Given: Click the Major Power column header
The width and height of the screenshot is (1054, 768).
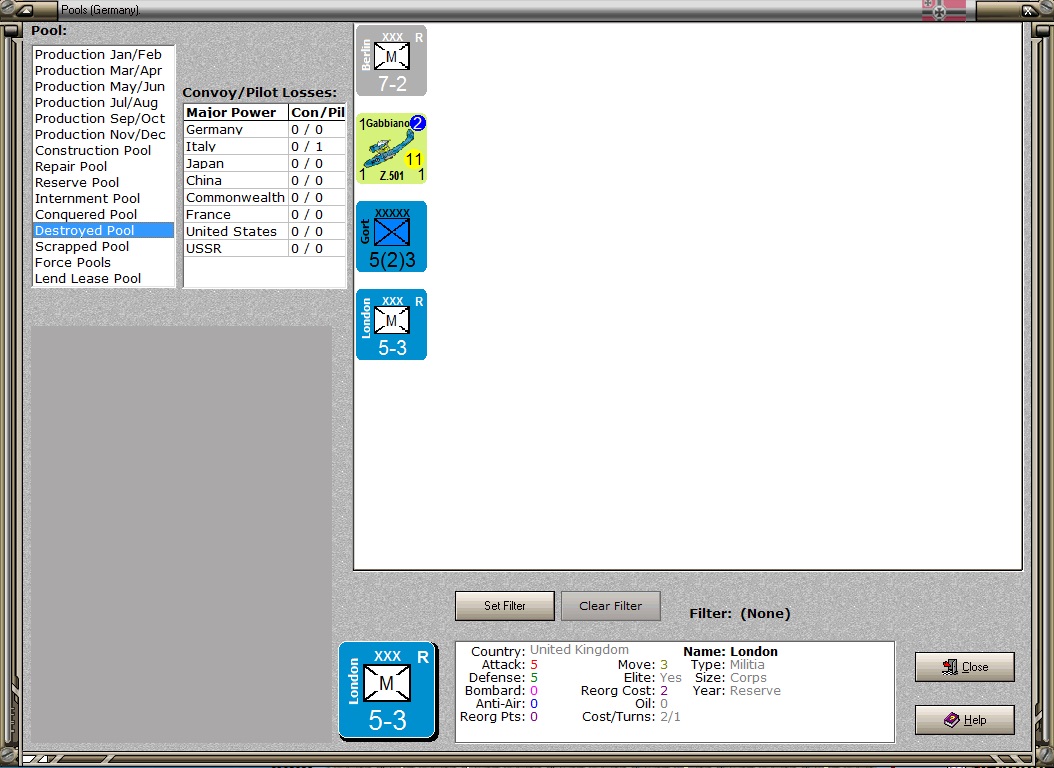Looking at the screenshot, I should [236, 112].
